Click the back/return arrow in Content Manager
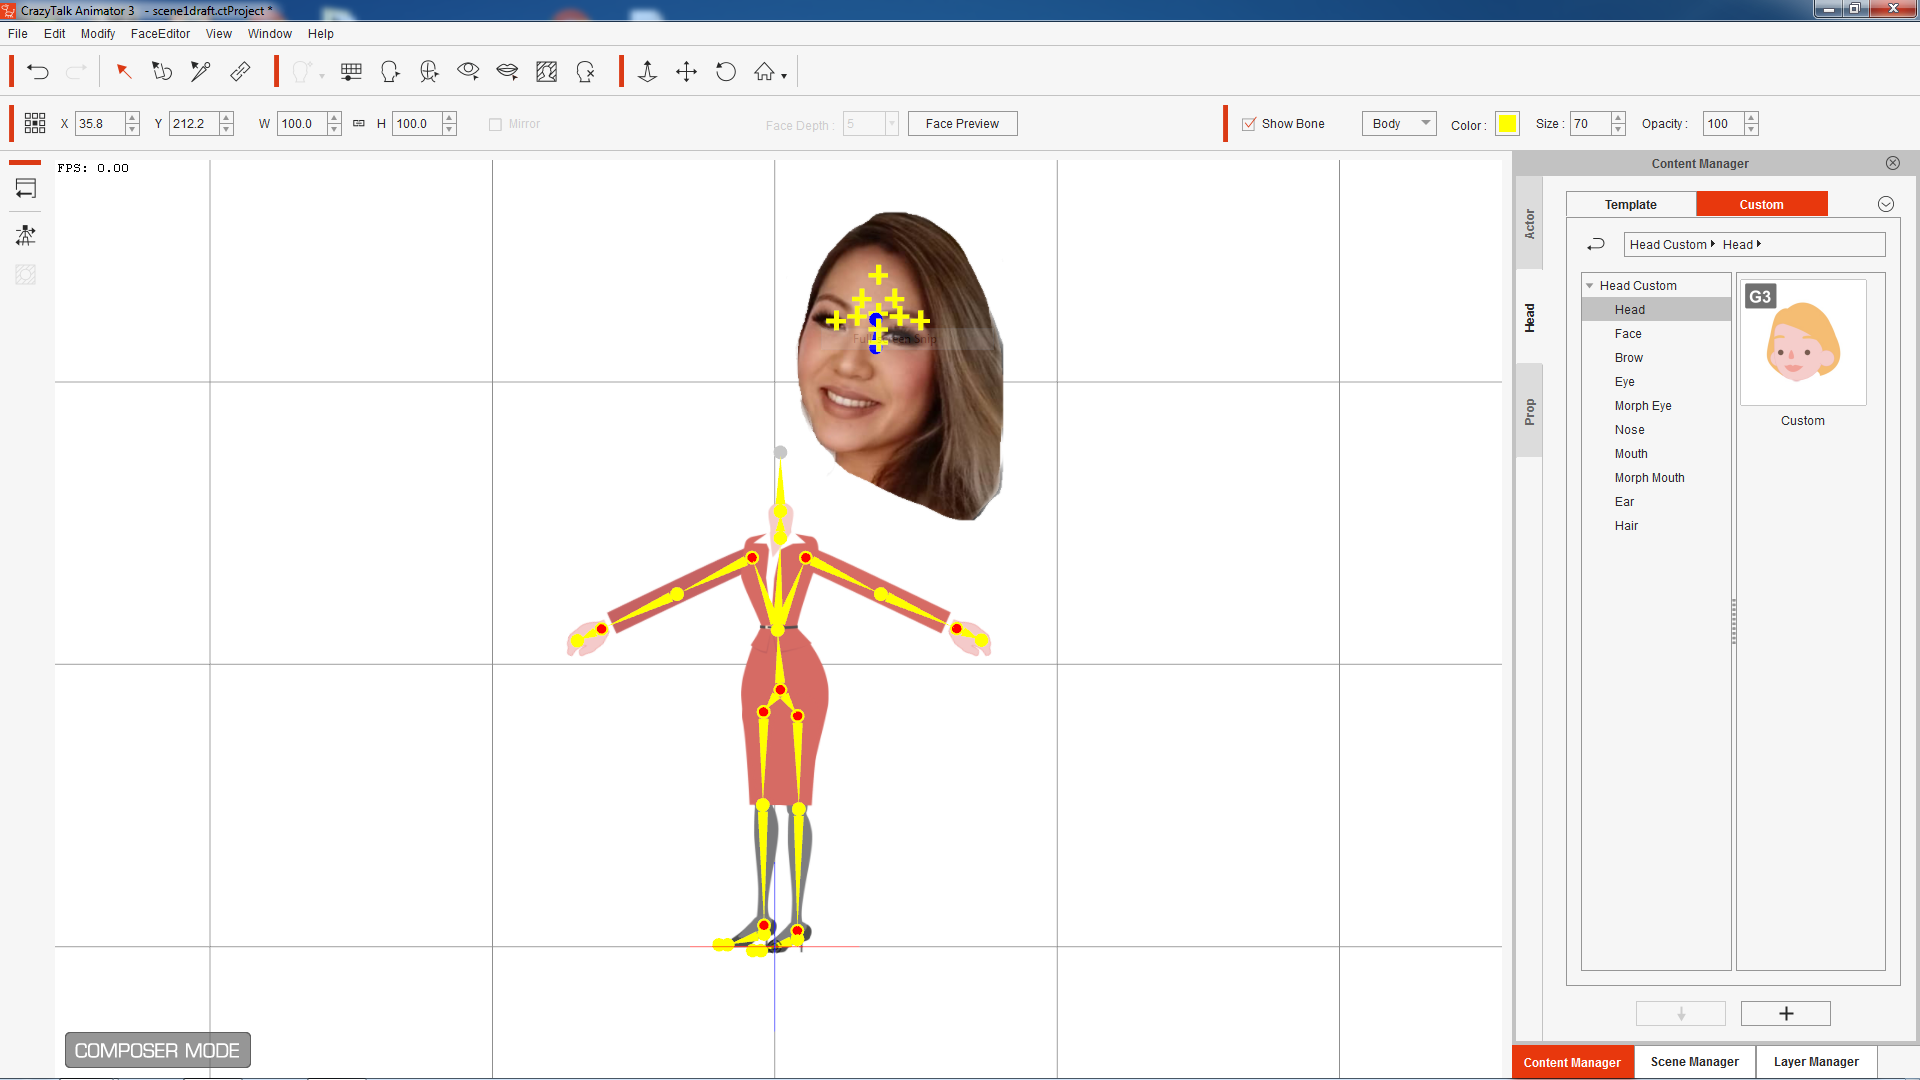 click(1596, 244)
